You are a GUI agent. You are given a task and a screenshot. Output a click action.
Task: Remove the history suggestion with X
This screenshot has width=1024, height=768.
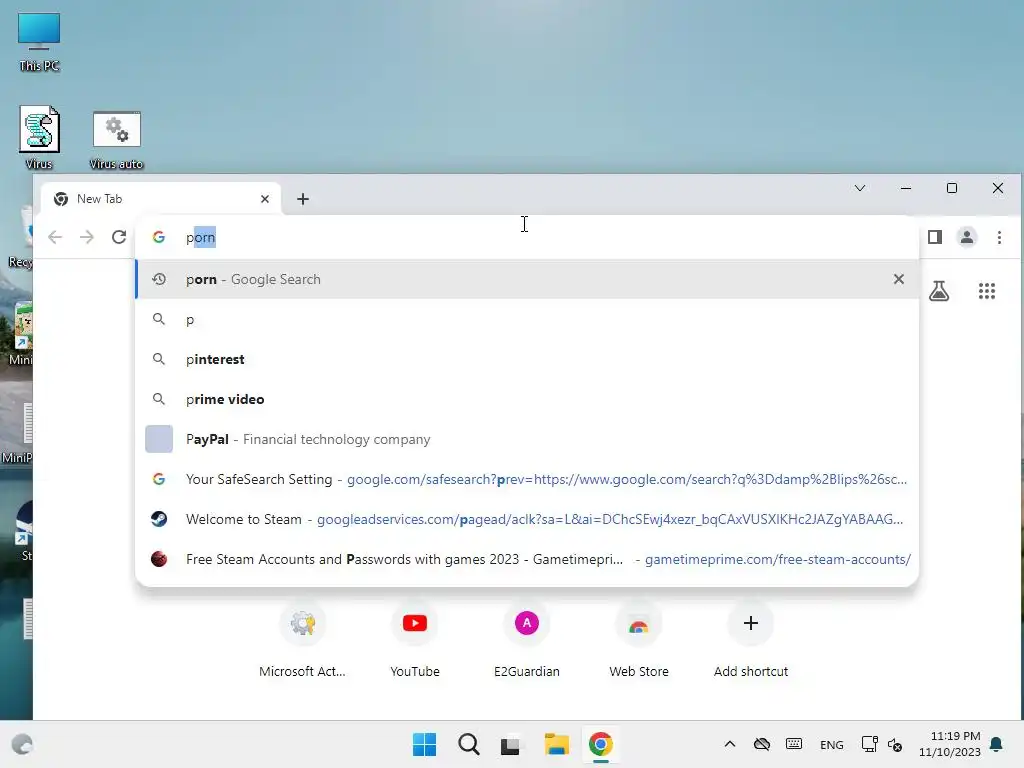[x=899, y=280]
